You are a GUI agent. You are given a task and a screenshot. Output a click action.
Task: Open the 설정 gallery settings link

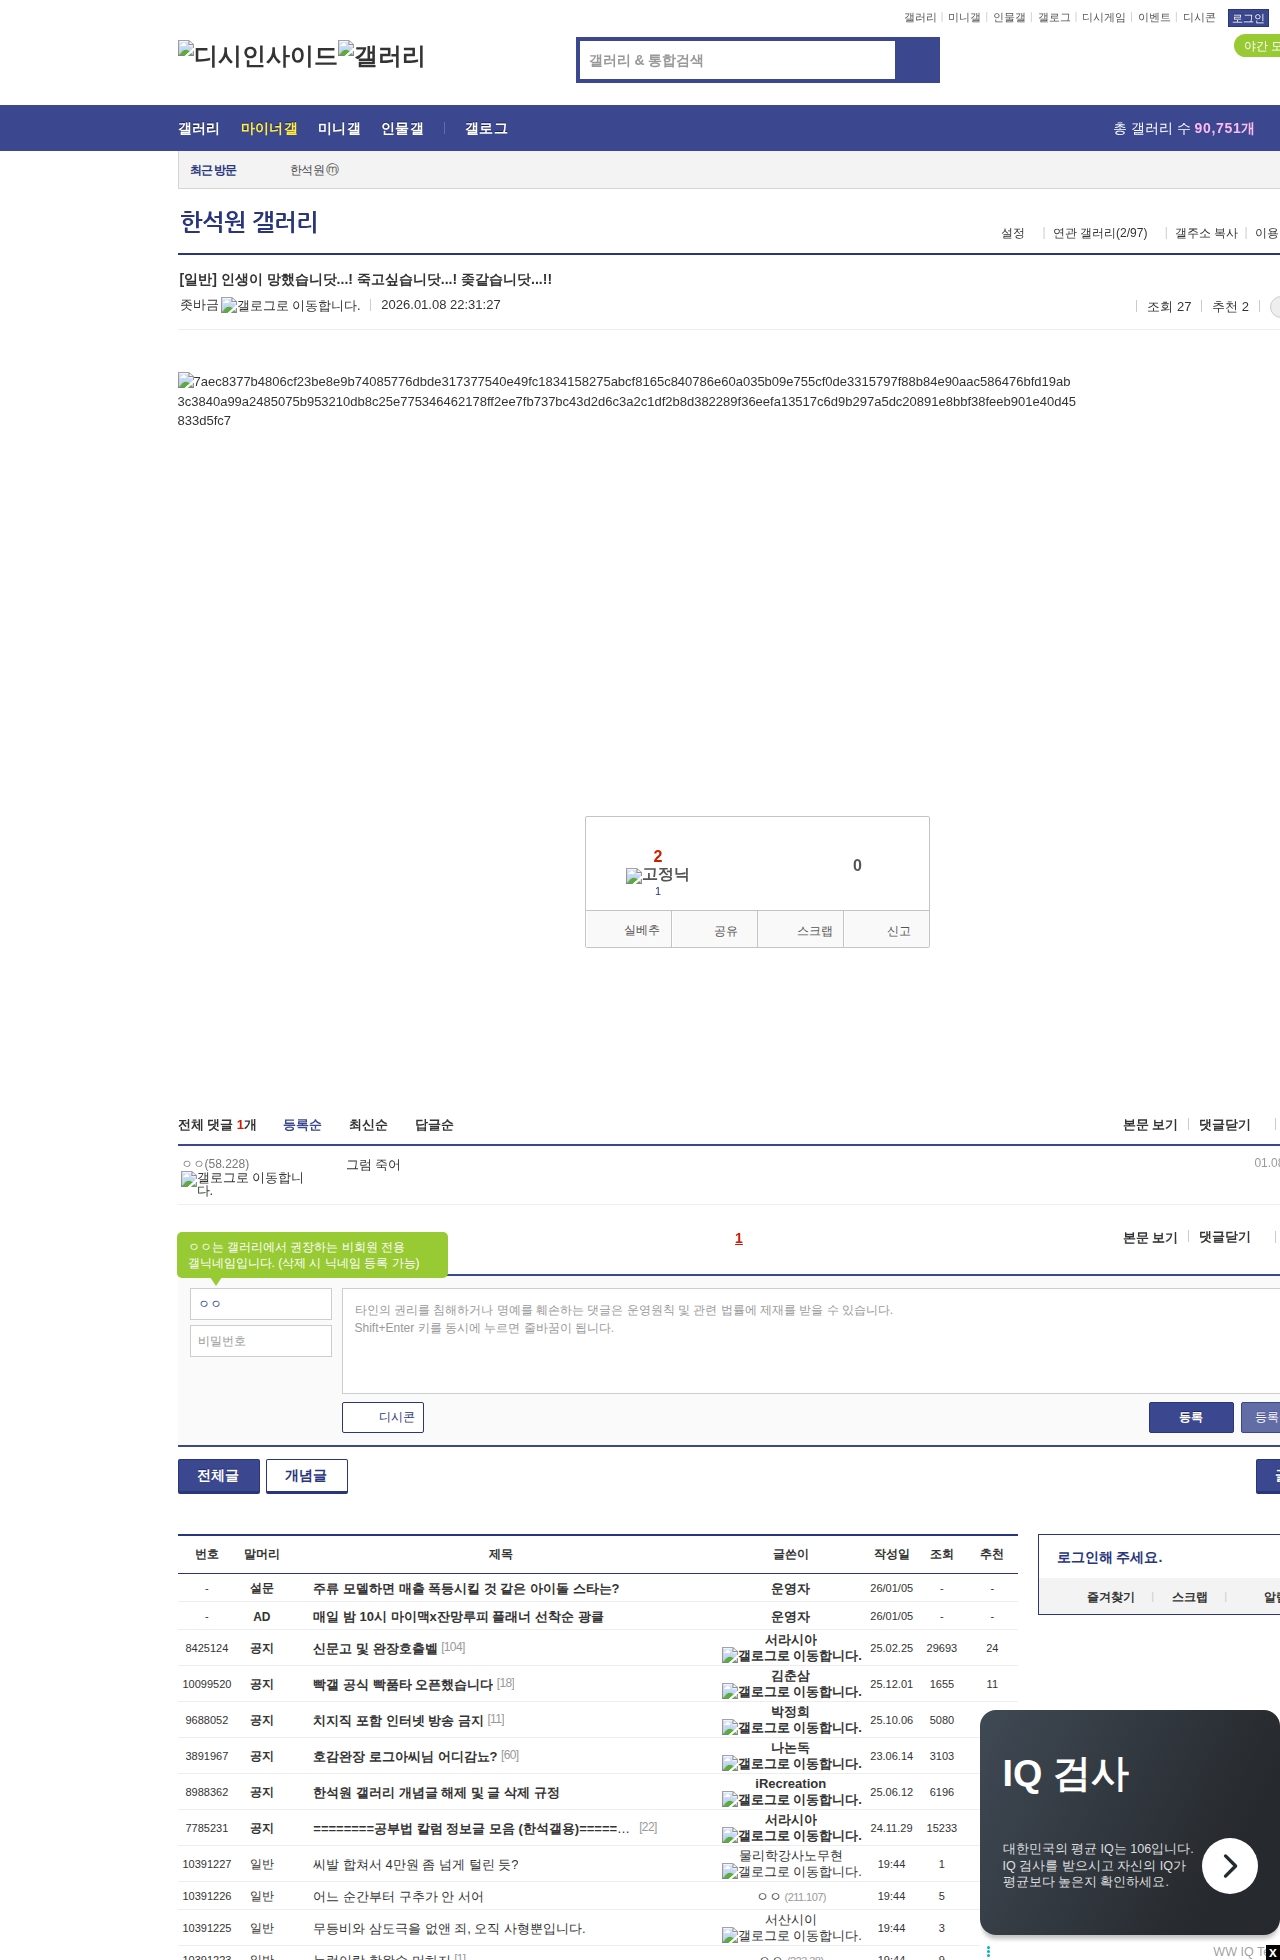(1013, 233)
